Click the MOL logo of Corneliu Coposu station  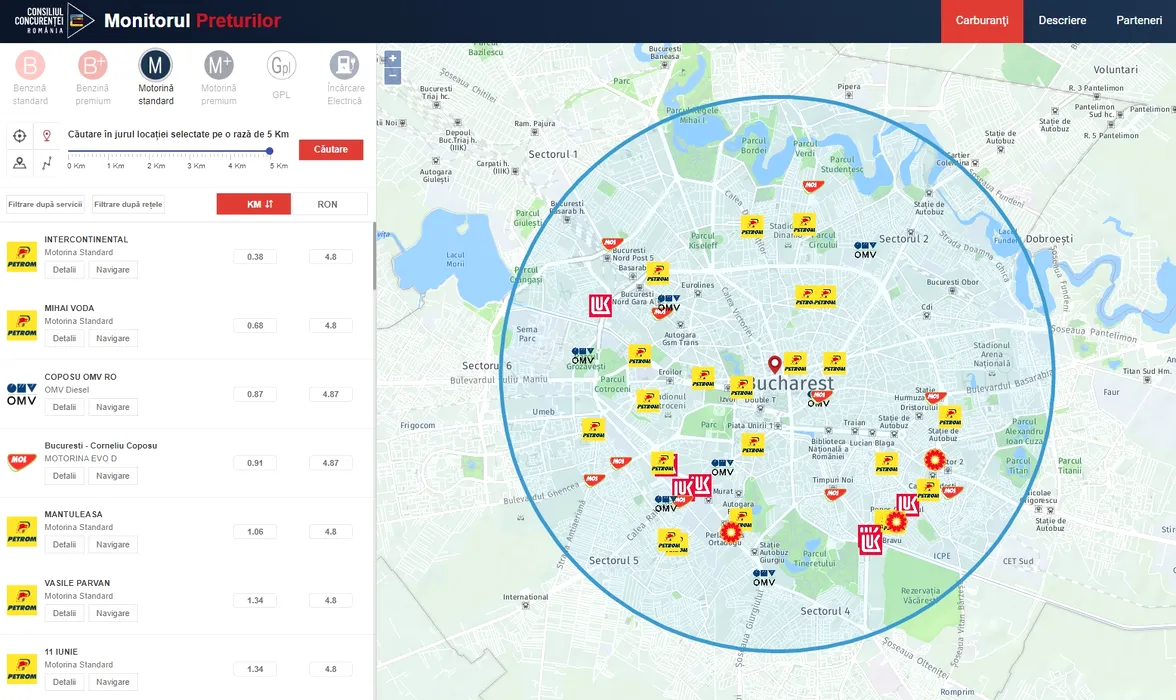click(x=22, y=462)
